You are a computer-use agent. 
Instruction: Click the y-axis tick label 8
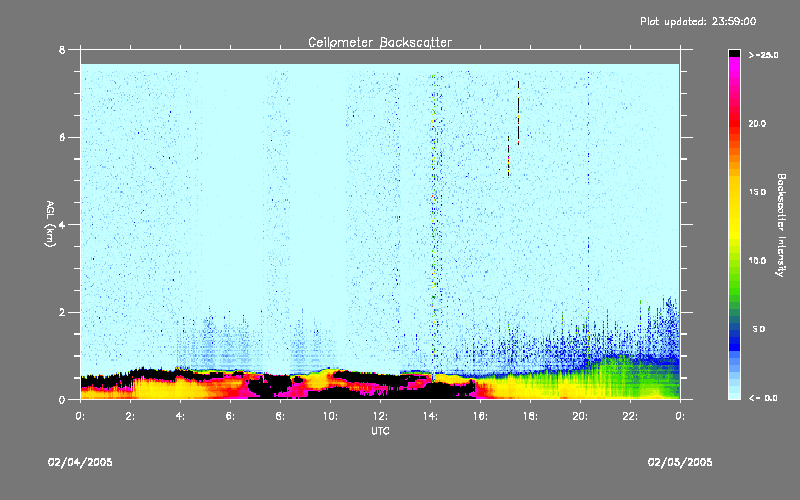click(62, 50)
